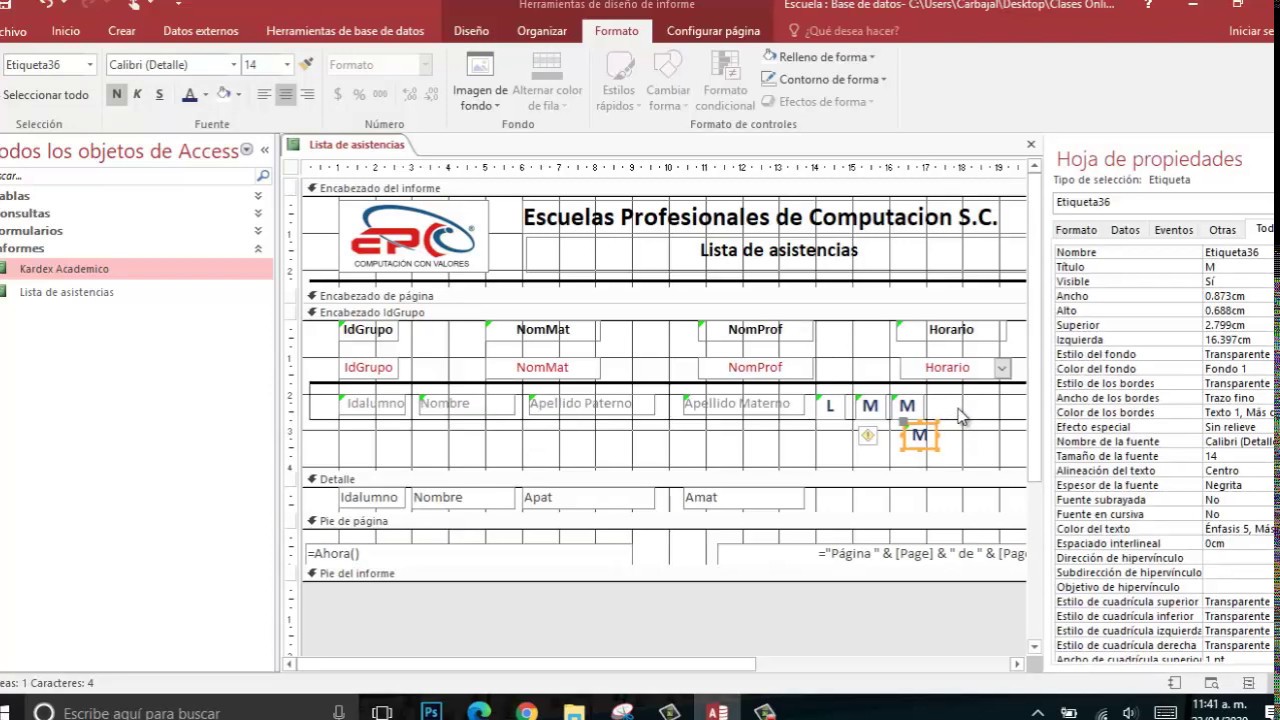Open the font size 14 dropdown
Viewport: 1280px width, 720px height.
(x=287, y=65)
